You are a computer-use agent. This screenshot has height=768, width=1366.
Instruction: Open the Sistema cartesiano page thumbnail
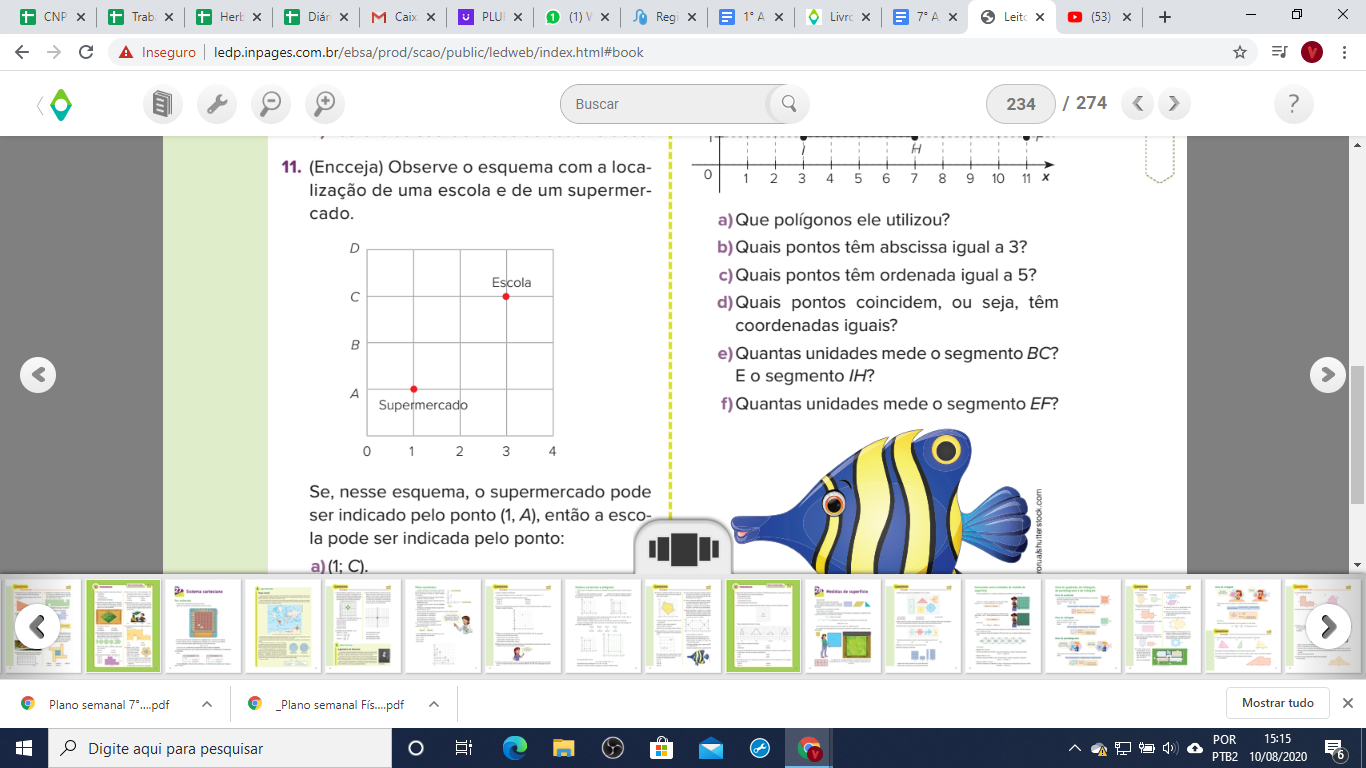tap(203, 626)
